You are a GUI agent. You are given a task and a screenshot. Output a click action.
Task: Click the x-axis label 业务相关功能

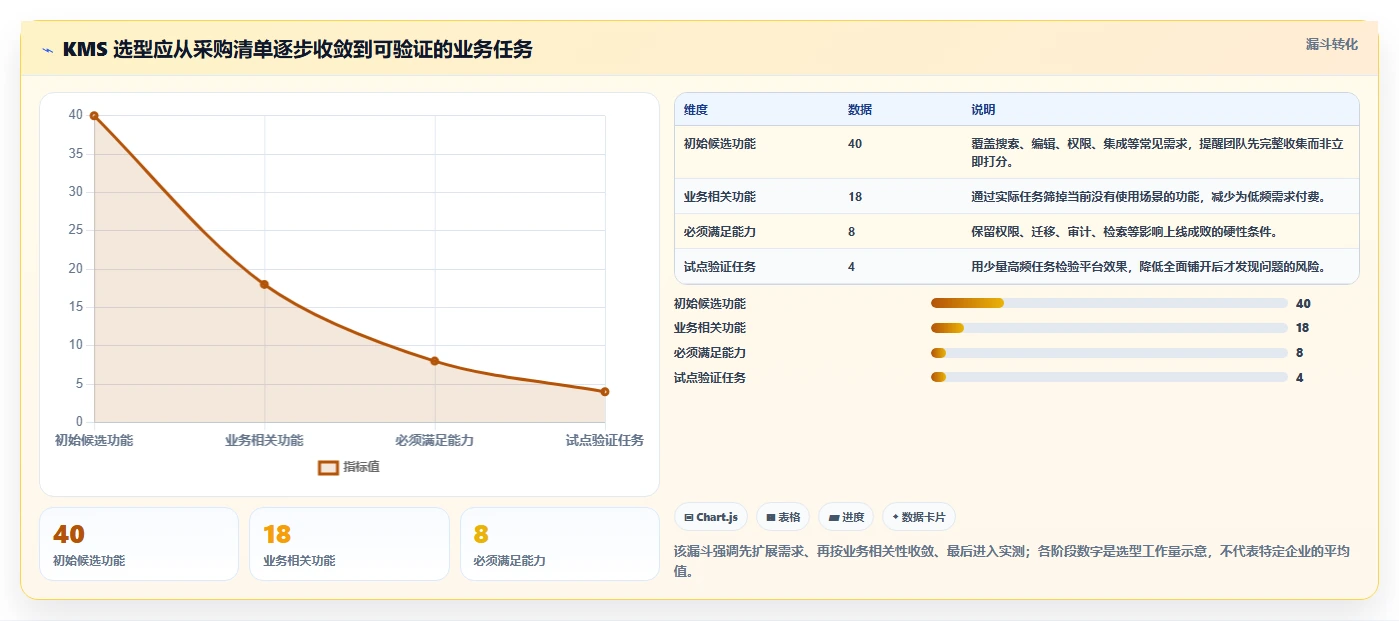click(x=264, y=440)
